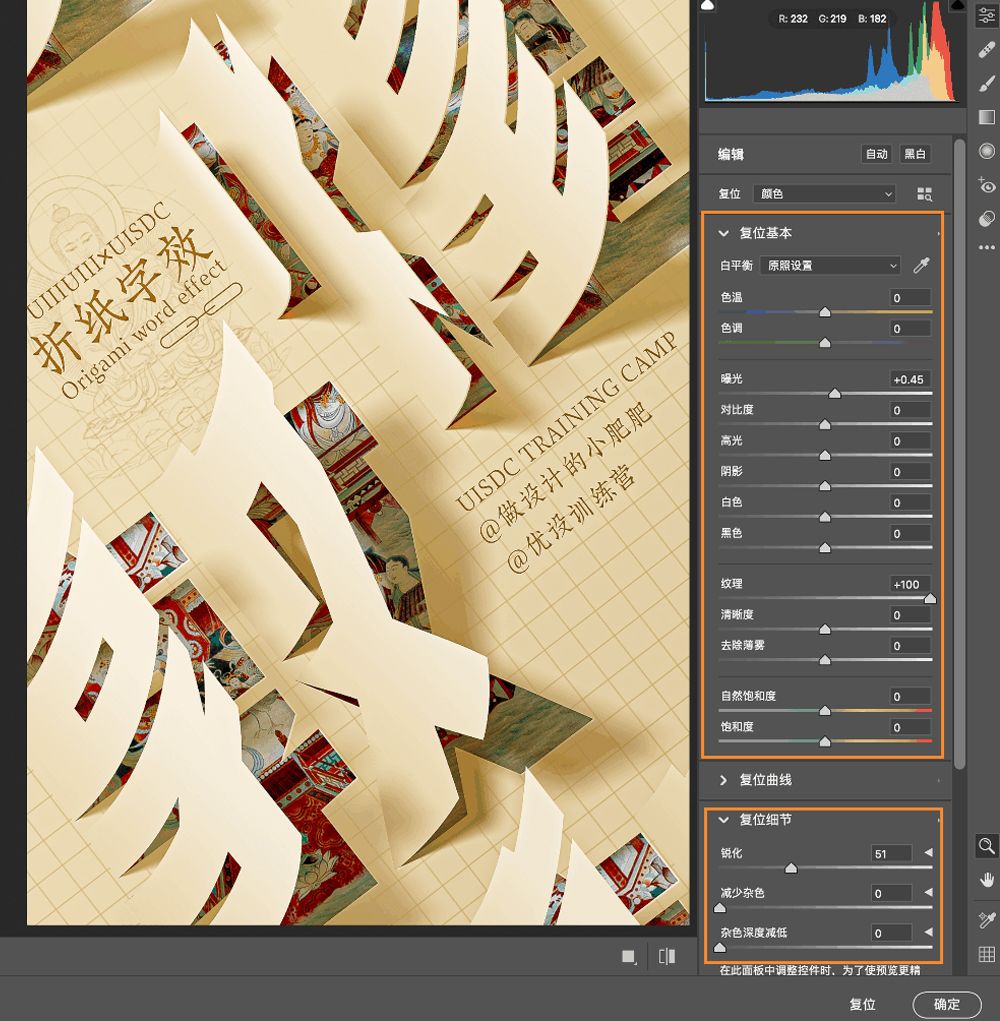Click the 锐化 slider handle

coord(791,868)
